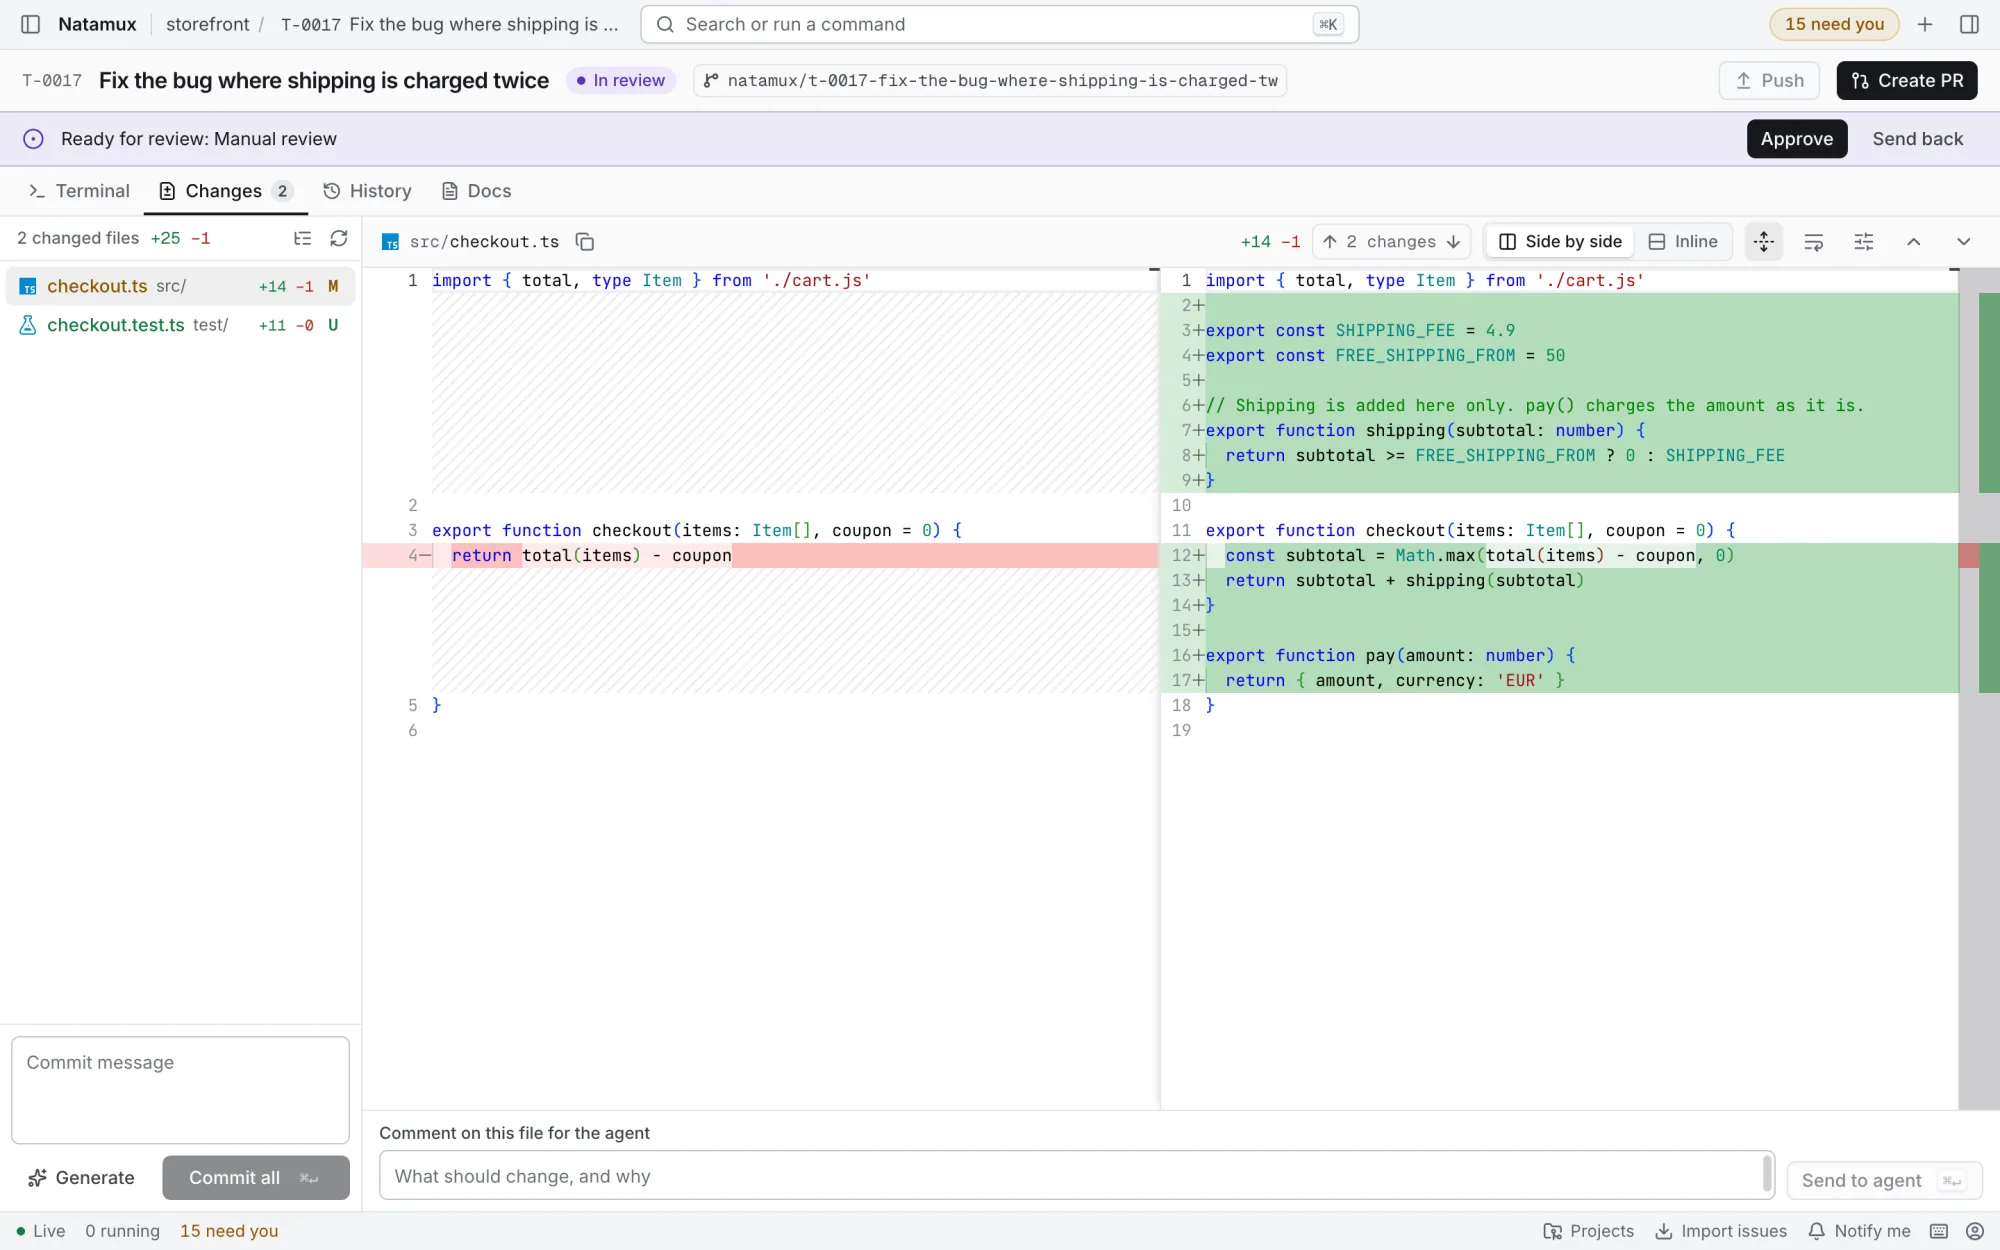Screen dimensions: 2000x1250
Task: Select checkout.test.ts in changed files
Action: (x=180, y=325)
